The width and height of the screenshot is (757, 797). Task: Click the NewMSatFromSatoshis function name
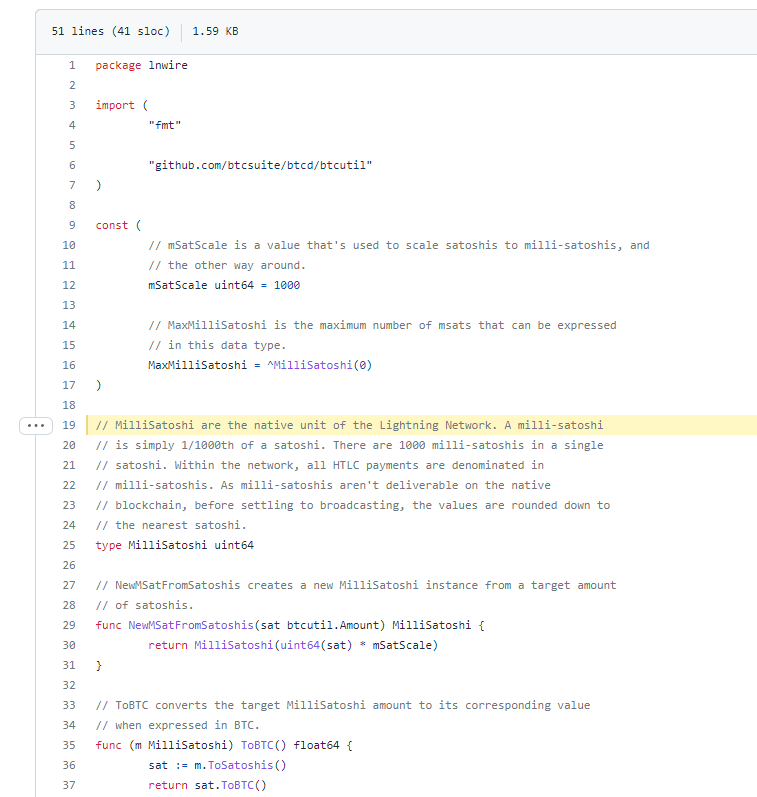point(190,625)
